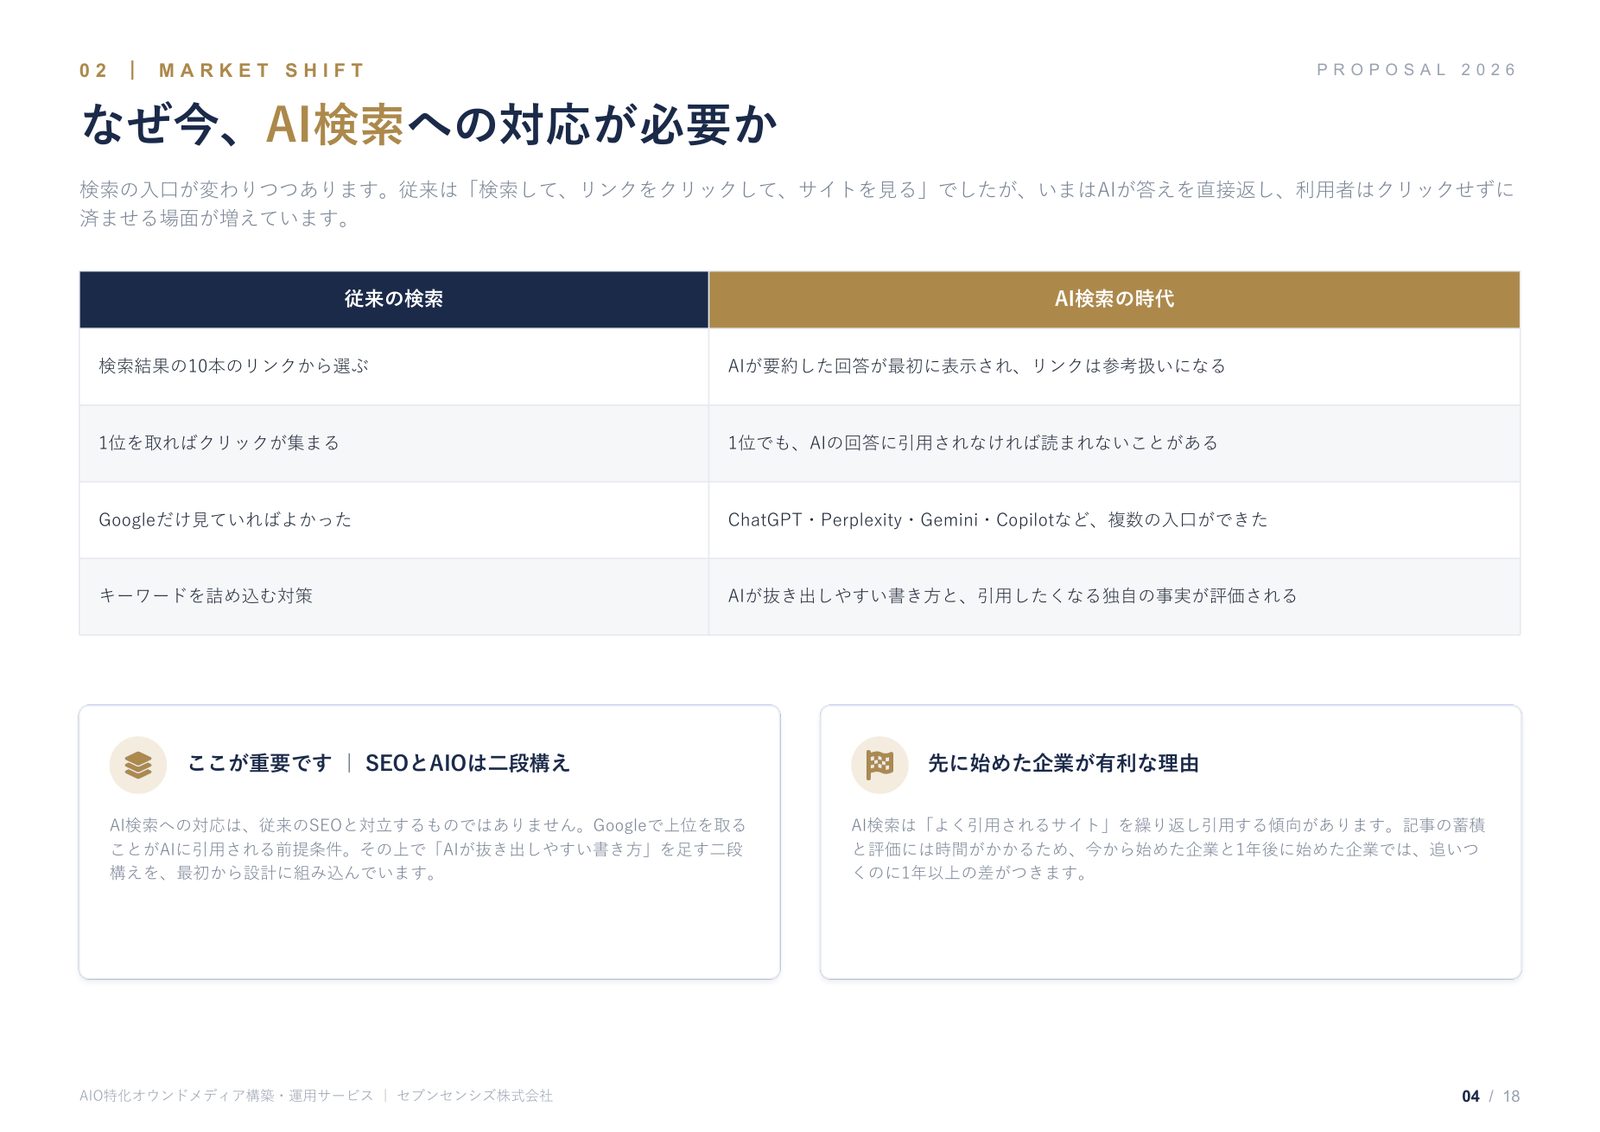
Task: Select cell '検索結果の10本のリンクから選ぶ'
Action: (x=394, y=366)
